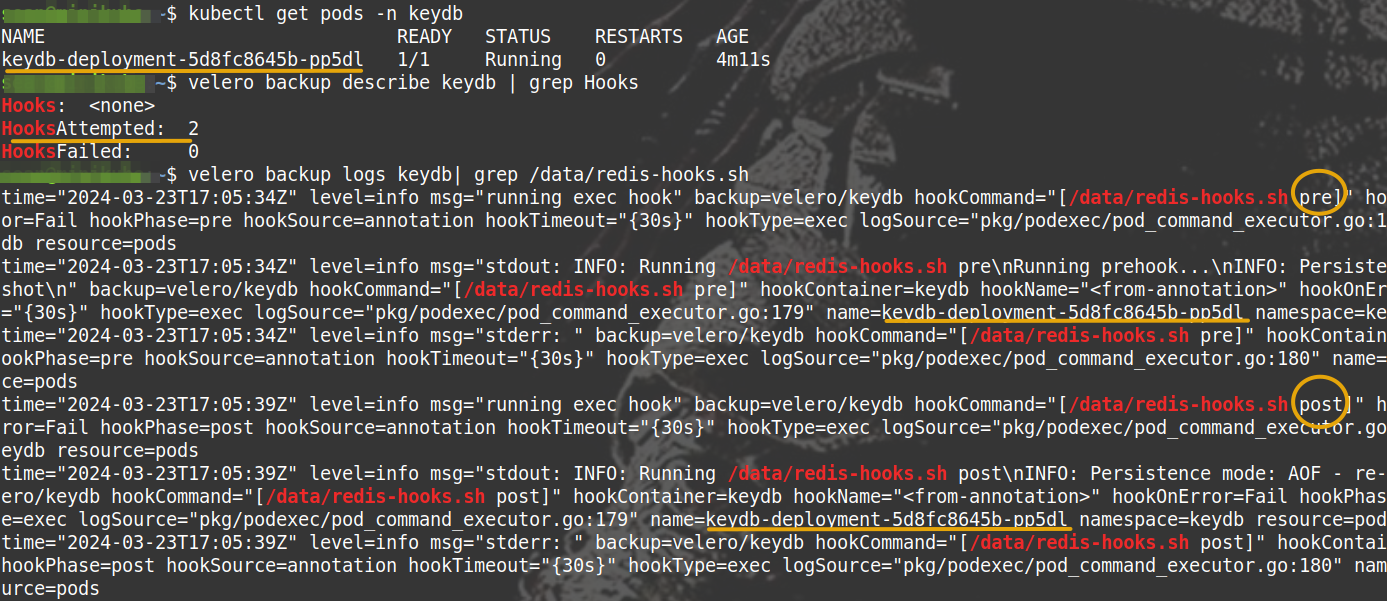Click the 'e=exec' fragment starting a line
Screen dimensions: 1387x601
click(x=35, y=520)
